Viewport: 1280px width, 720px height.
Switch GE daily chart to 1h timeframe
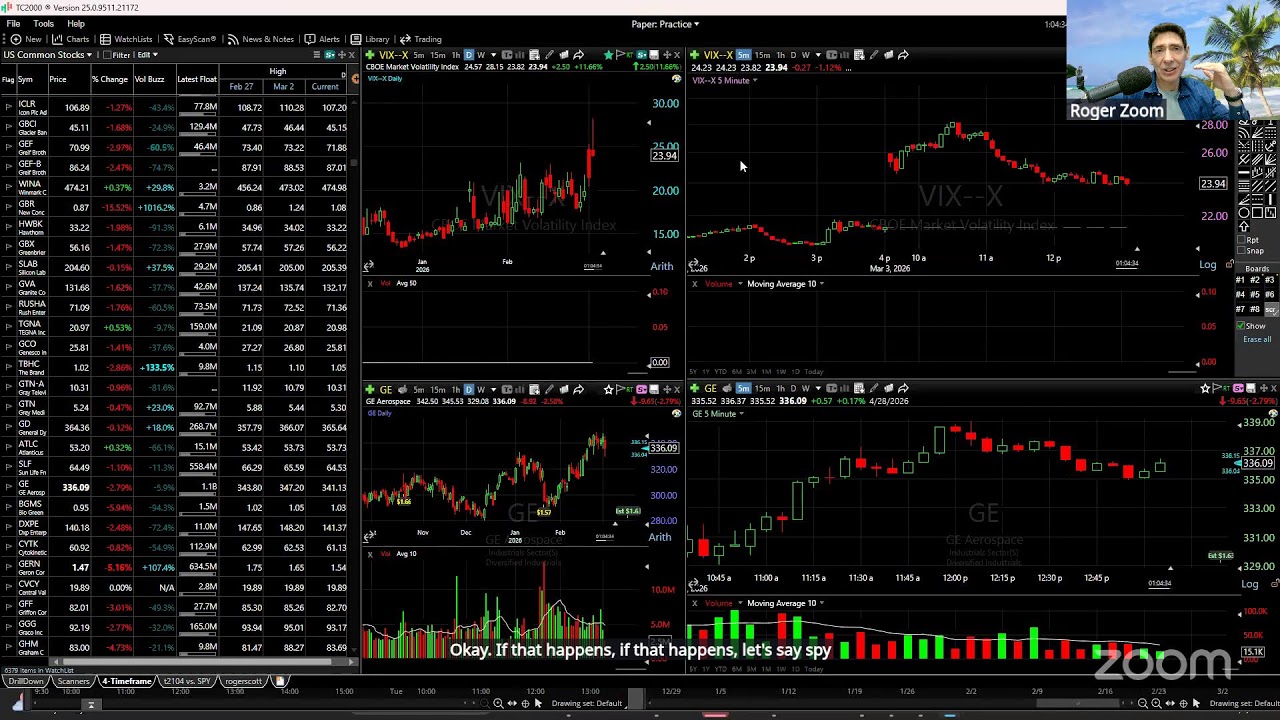[x=455, y=389]
